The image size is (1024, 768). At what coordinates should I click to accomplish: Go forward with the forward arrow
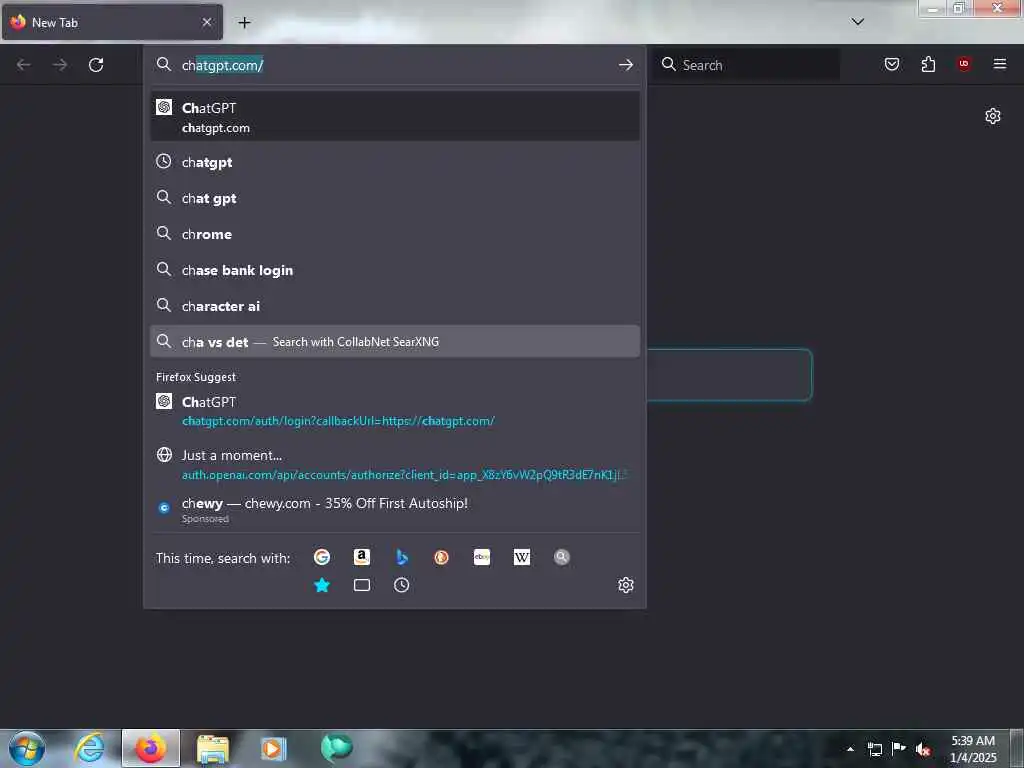pyautogui.click(x=60, y=65)
